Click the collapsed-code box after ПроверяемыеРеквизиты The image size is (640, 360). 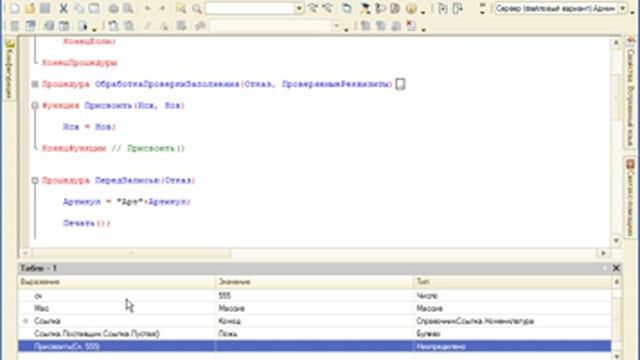point(400,84)
